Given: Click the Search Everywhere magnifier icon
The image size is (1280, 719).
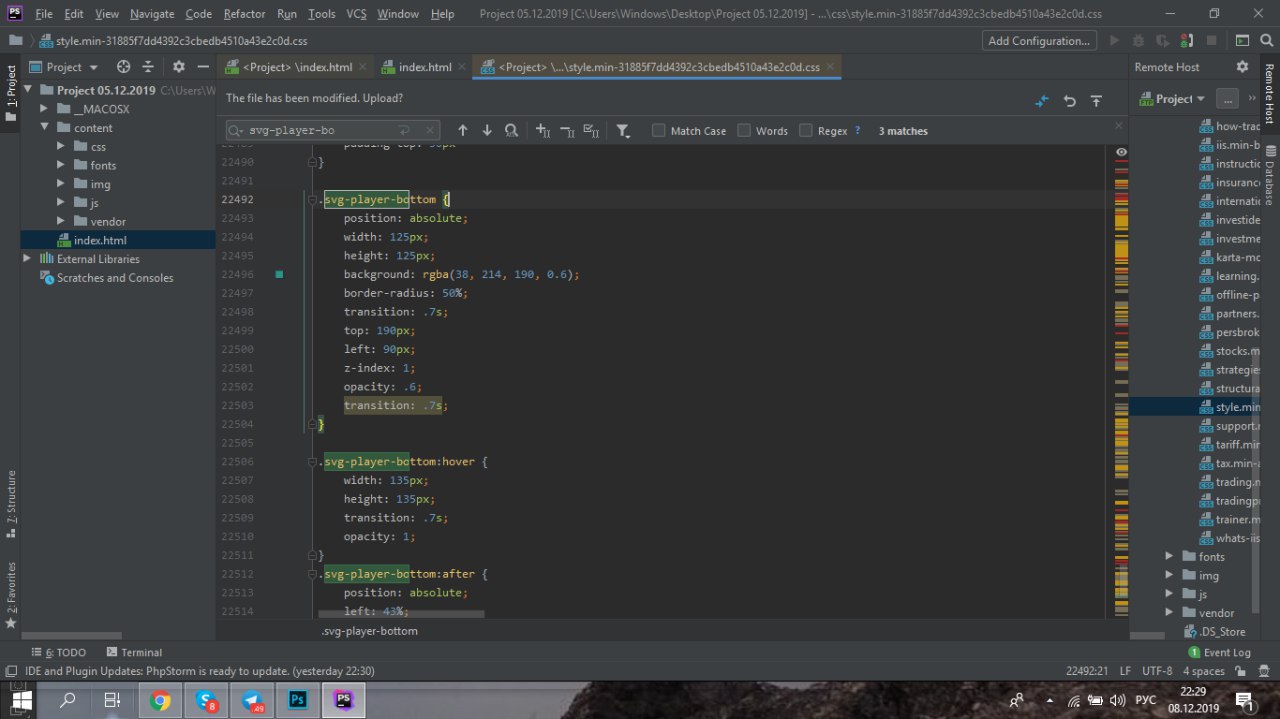Looking at the screenshot, I should click(1265, 41).
